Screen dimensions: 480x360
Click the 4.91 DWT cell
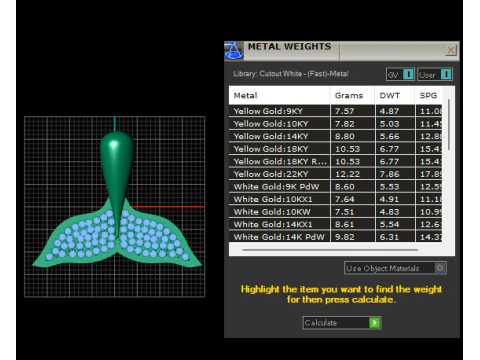tap(395, 199)
